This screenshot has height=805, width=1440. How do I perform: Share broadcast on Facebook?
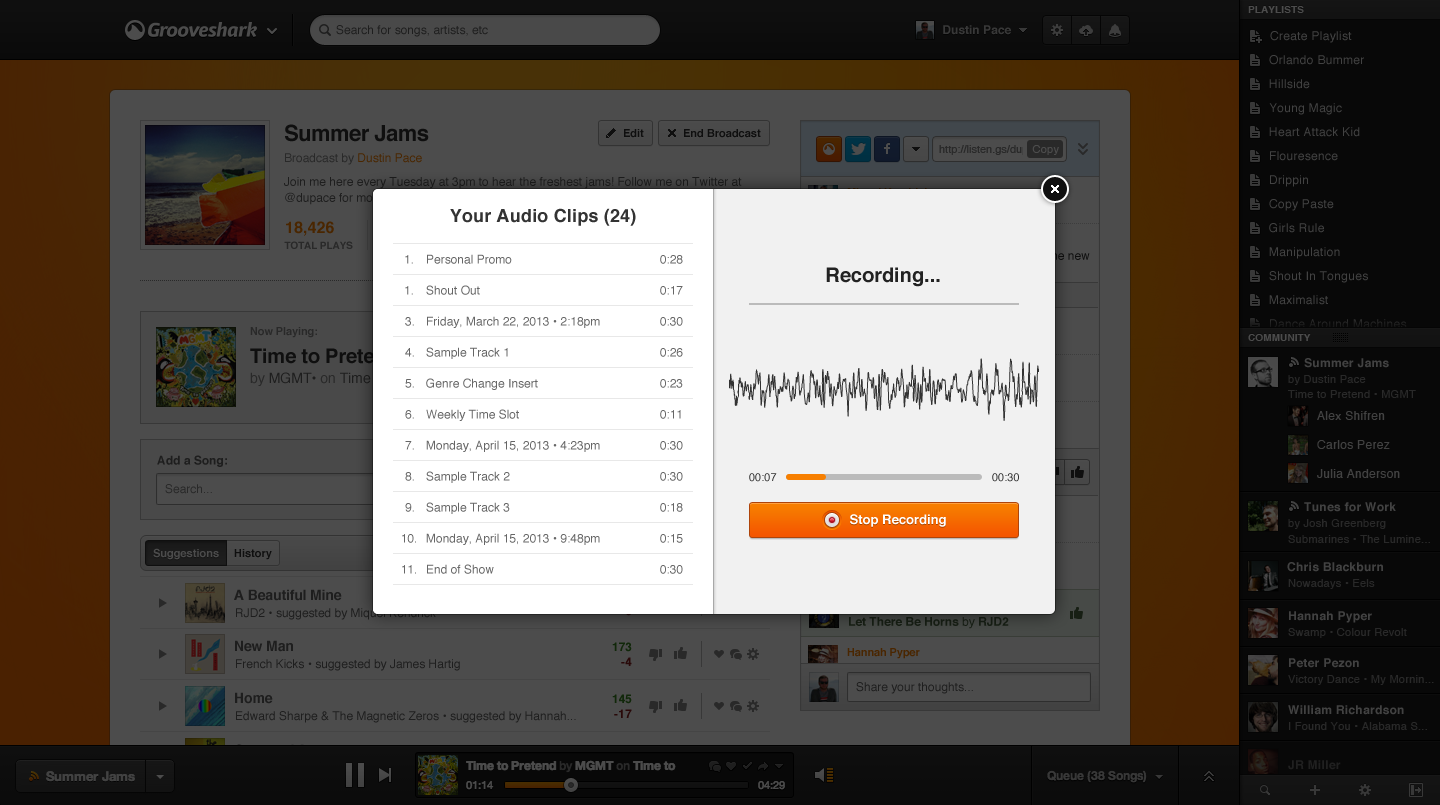tap(886, 149)
